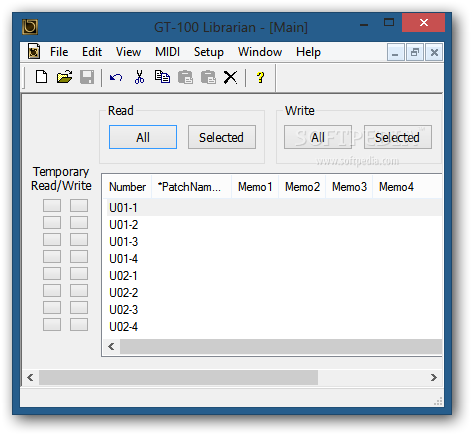Click the Memo2 column header

(x=302, y=187)
